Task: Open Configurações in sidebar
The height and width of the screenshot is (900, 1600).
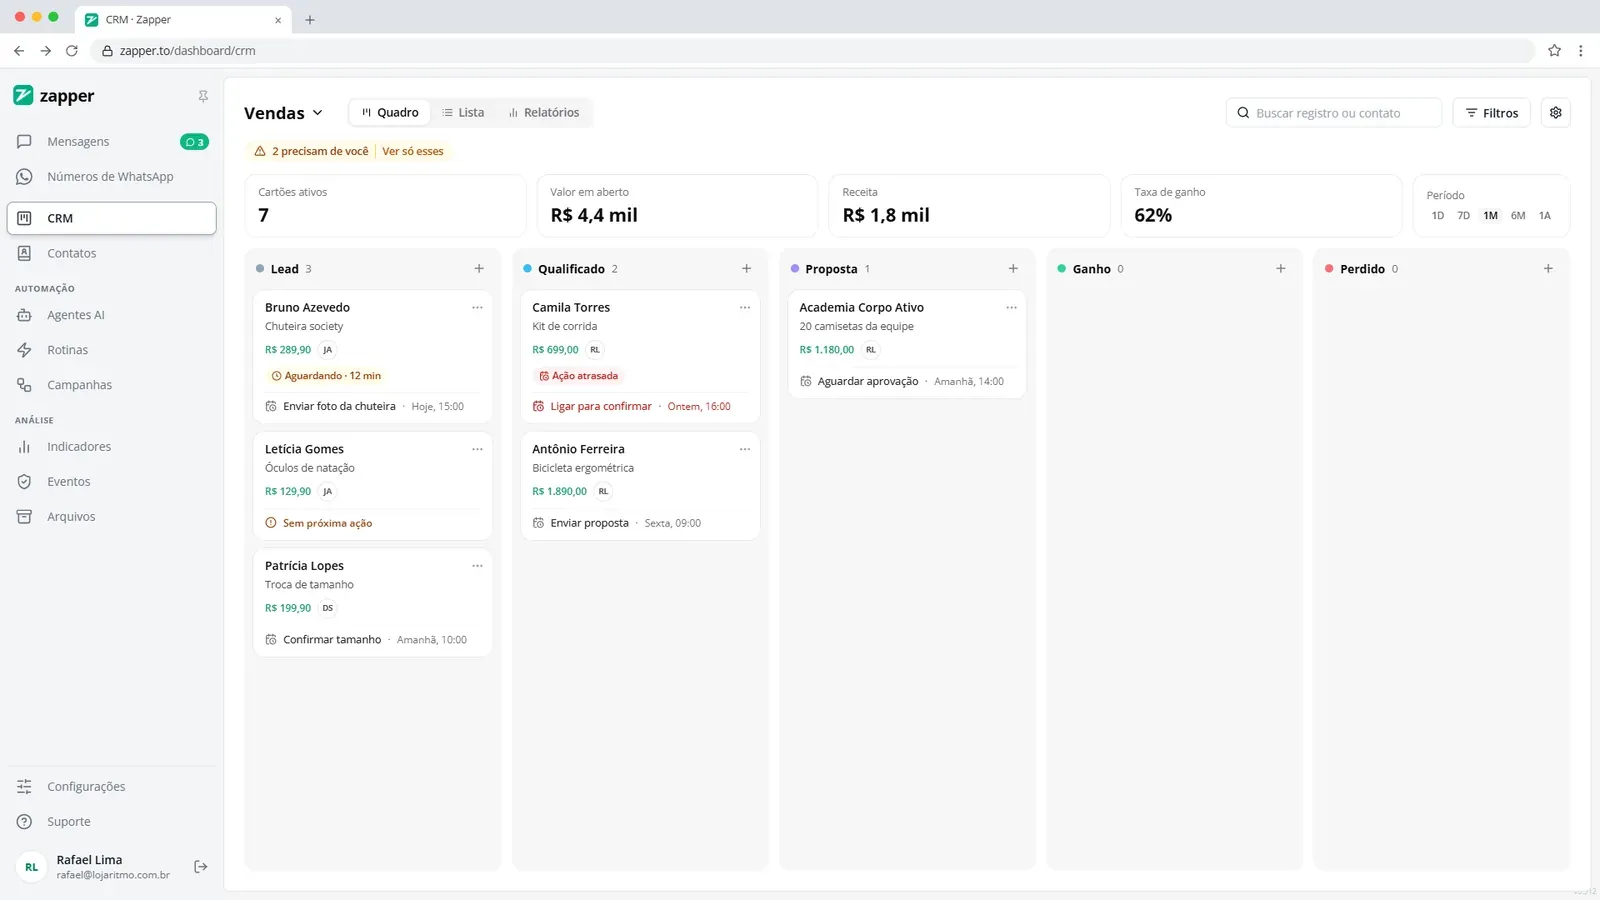Action: [x=111, y=787]
